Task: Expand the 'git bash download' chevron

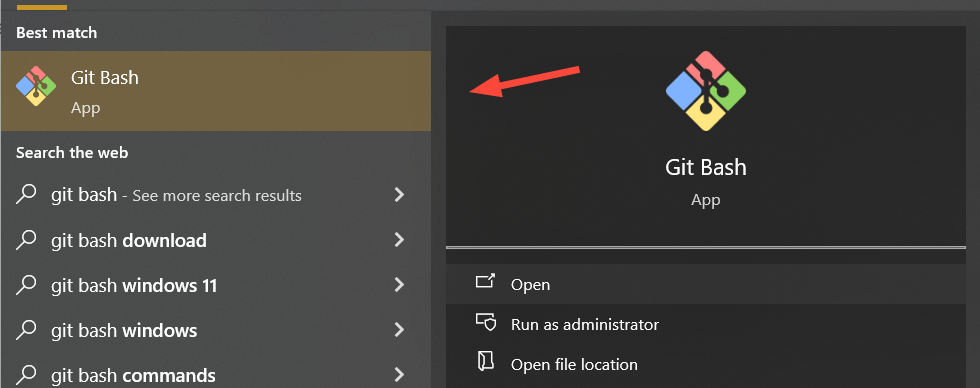Action: [x=399, y=240]
